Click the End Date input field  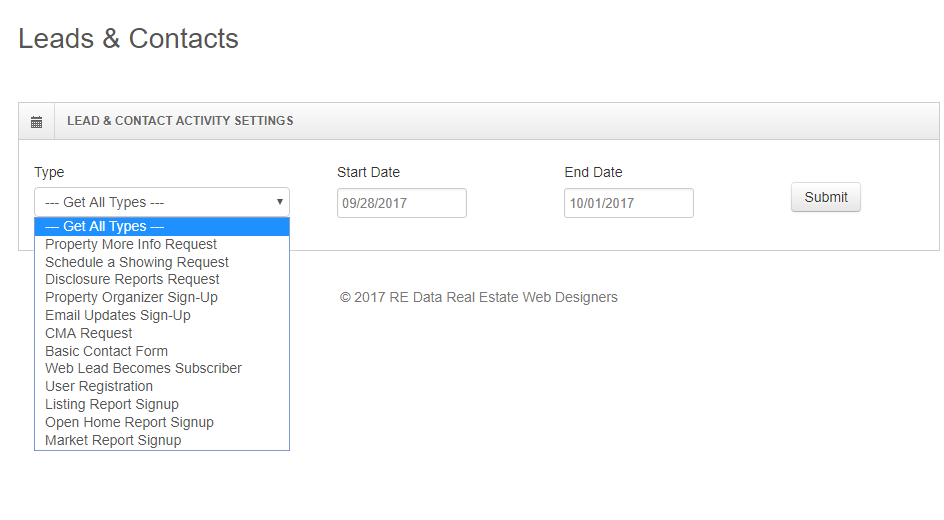point(629,203)
